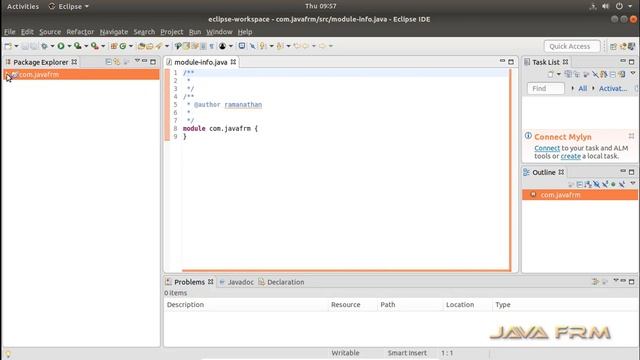The image size is (640, 360).
Task: Open the Window menu
Action: pyautogui.click(x=219, y=32)
